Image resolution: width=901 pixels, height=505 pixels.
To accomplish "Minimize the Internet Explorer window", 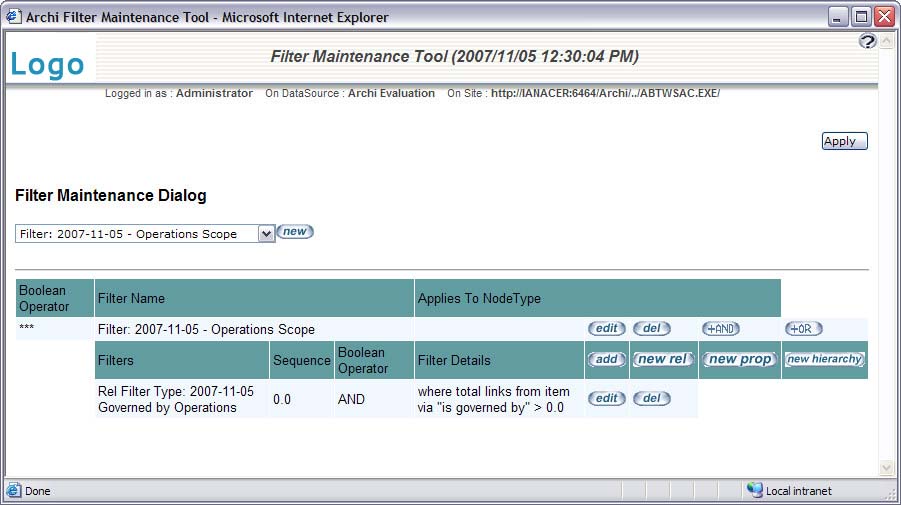I will pyautogui.click(x=838, y=17).
